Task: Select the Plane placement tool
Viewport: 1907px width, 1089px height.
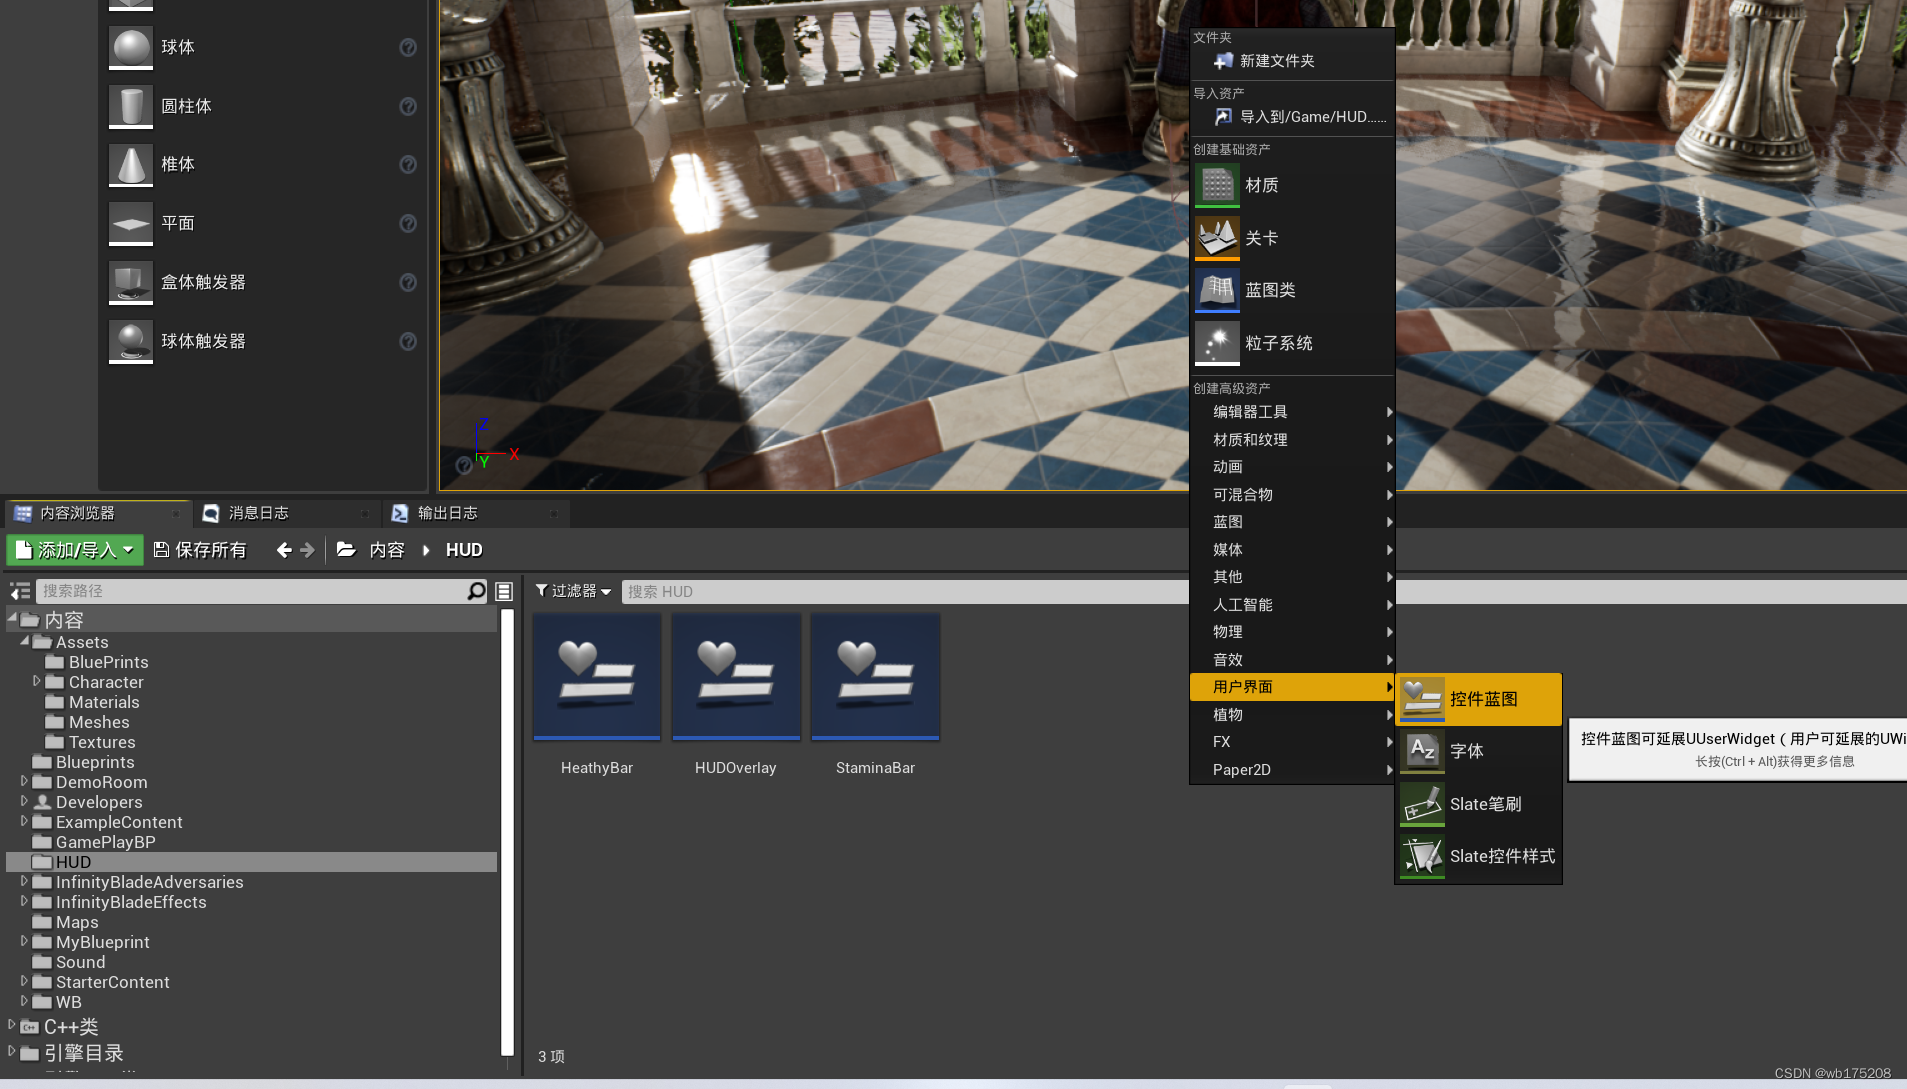Action: pos(178,222)
